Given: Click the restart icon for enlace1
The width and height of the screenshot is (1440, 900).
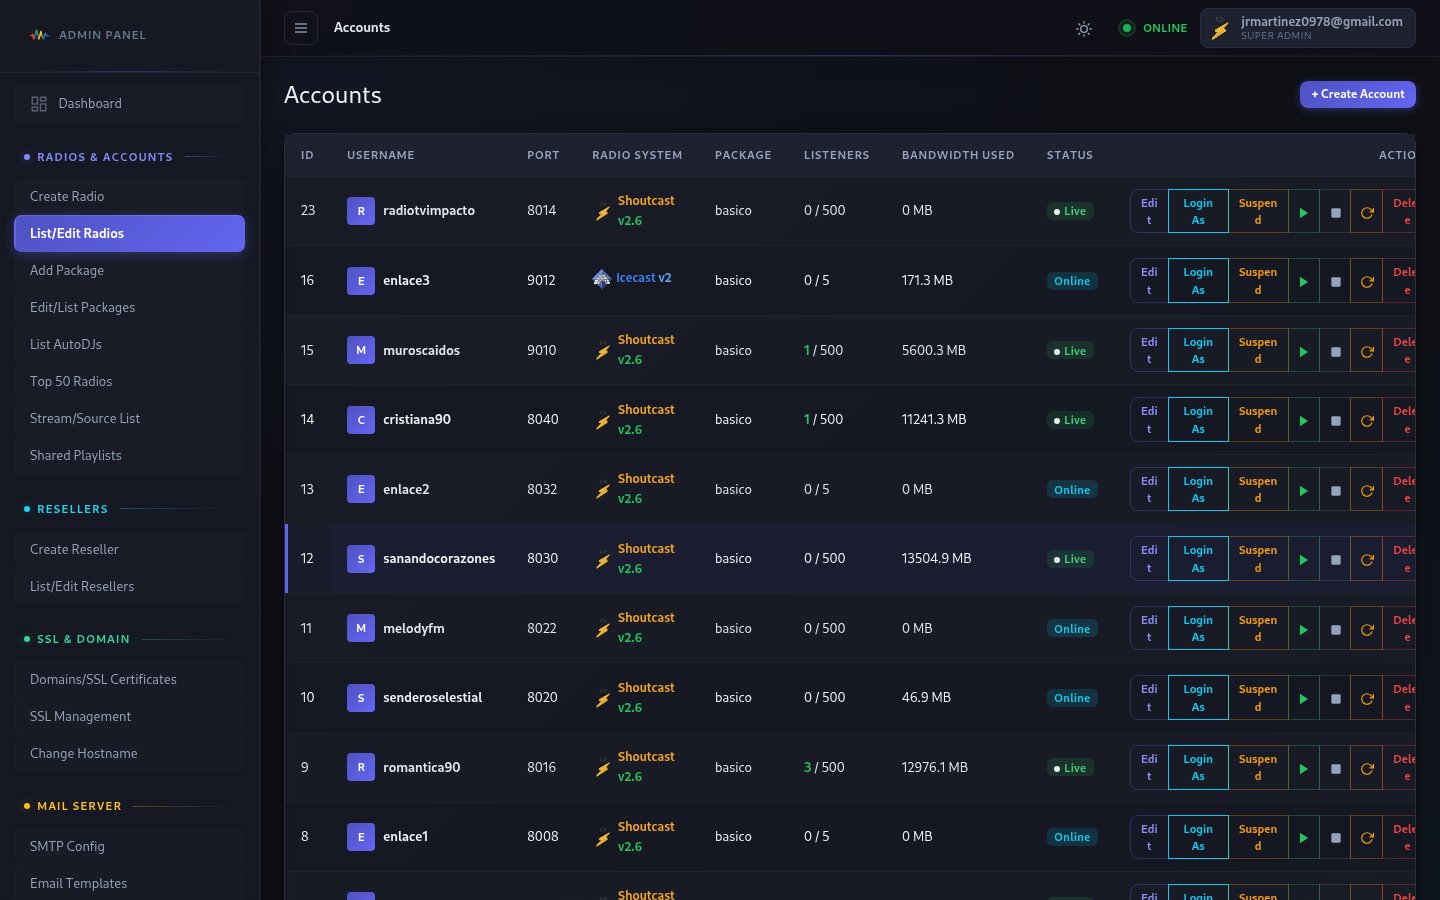Looking at the screenshot, I should [x=1367, y=838].
